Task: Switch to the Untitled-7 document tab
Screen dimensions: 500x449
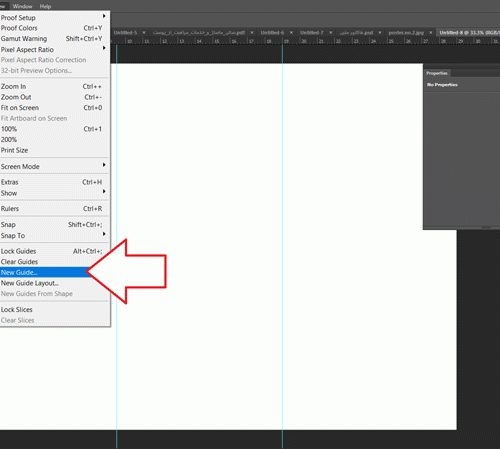Action: [312, 32]
